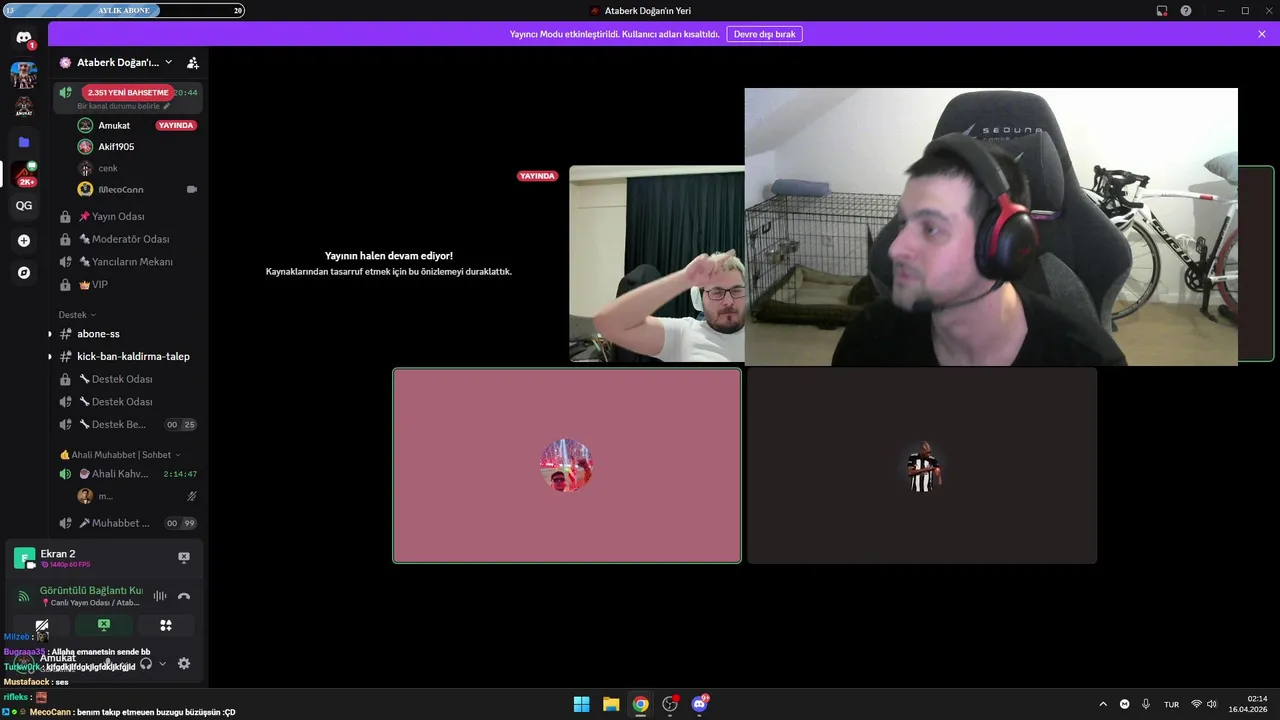Open activities launcher icon
This screenshot has height=720, width=1280.
coord(166,625)
